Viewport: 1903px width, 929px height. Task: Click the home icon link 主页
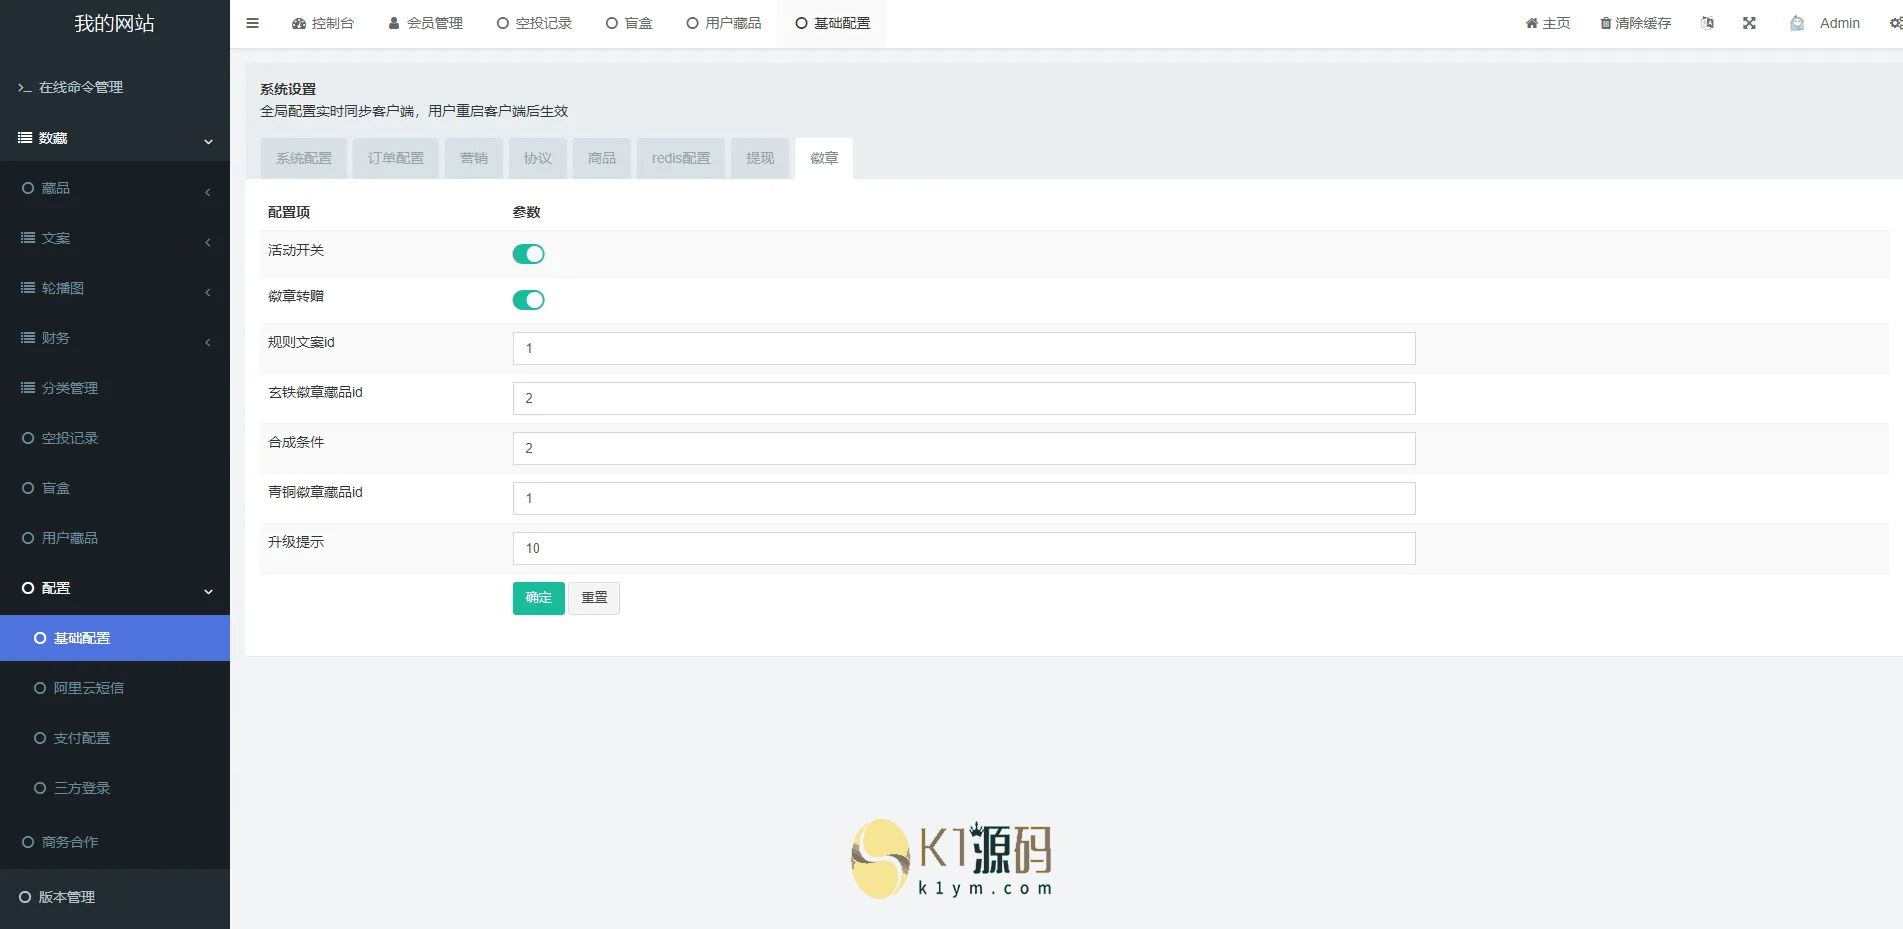(x=1547, y=23)
